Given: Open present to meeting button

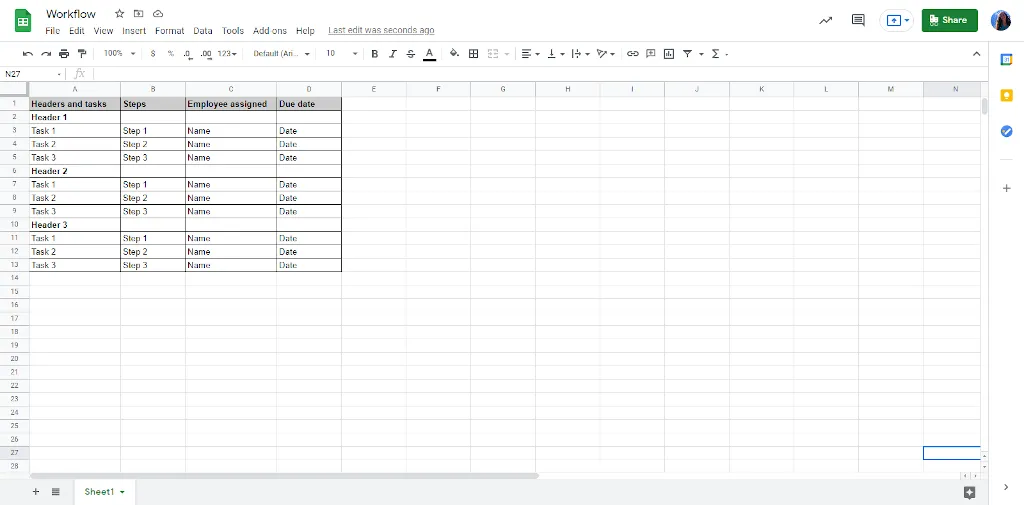Looking at the screenshot, I should pyautogui.click(x=897, y=20).
